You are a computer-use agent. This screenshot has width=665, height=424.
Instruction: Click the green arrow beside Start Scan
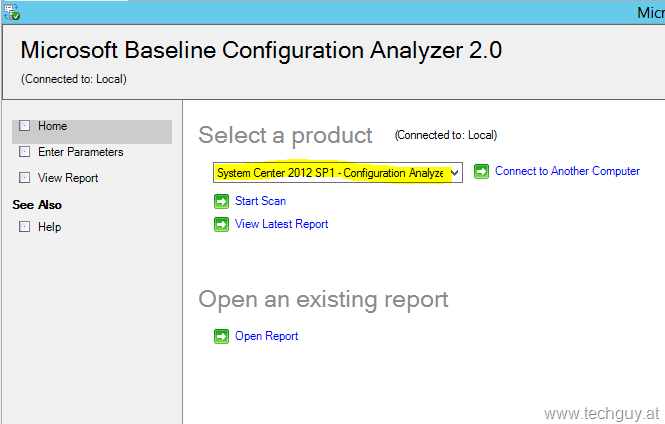(x=221, y=201)
